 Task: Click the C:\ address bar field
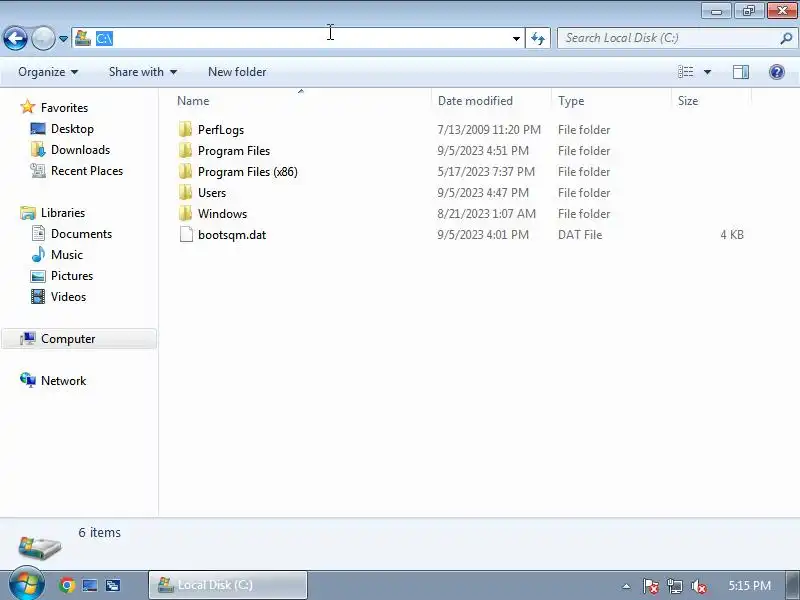297,38
